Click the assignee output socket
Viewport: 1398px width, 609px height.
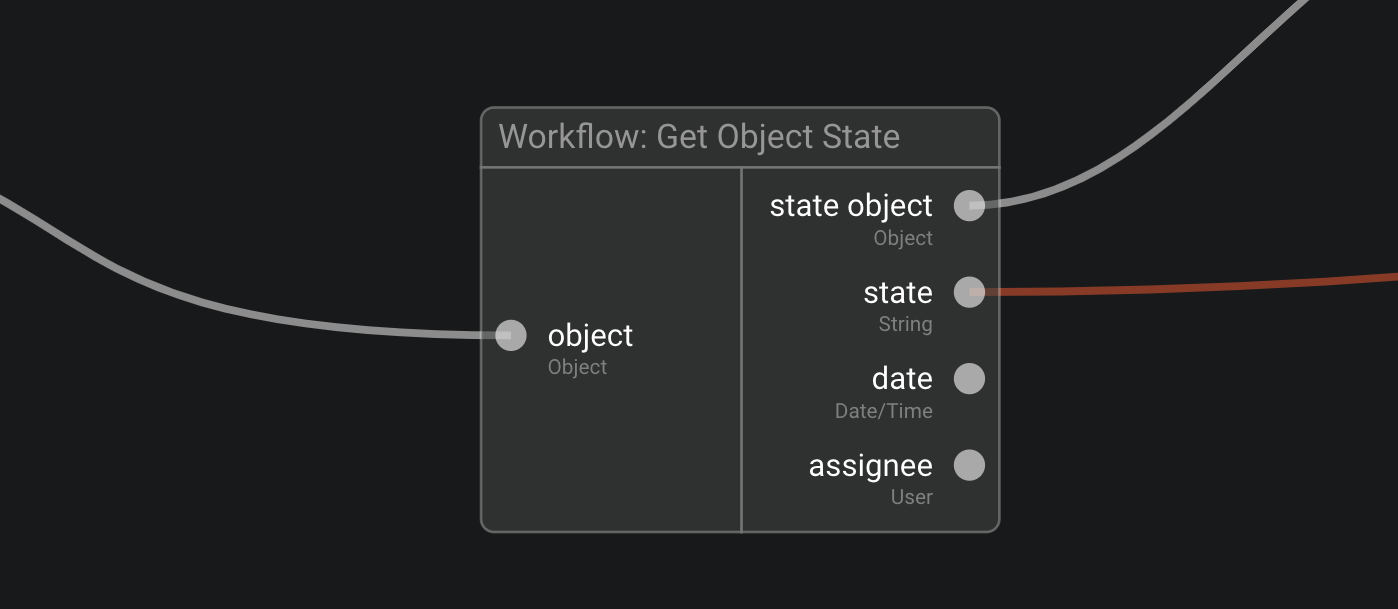pyautogui.click(x=968, y=465)
